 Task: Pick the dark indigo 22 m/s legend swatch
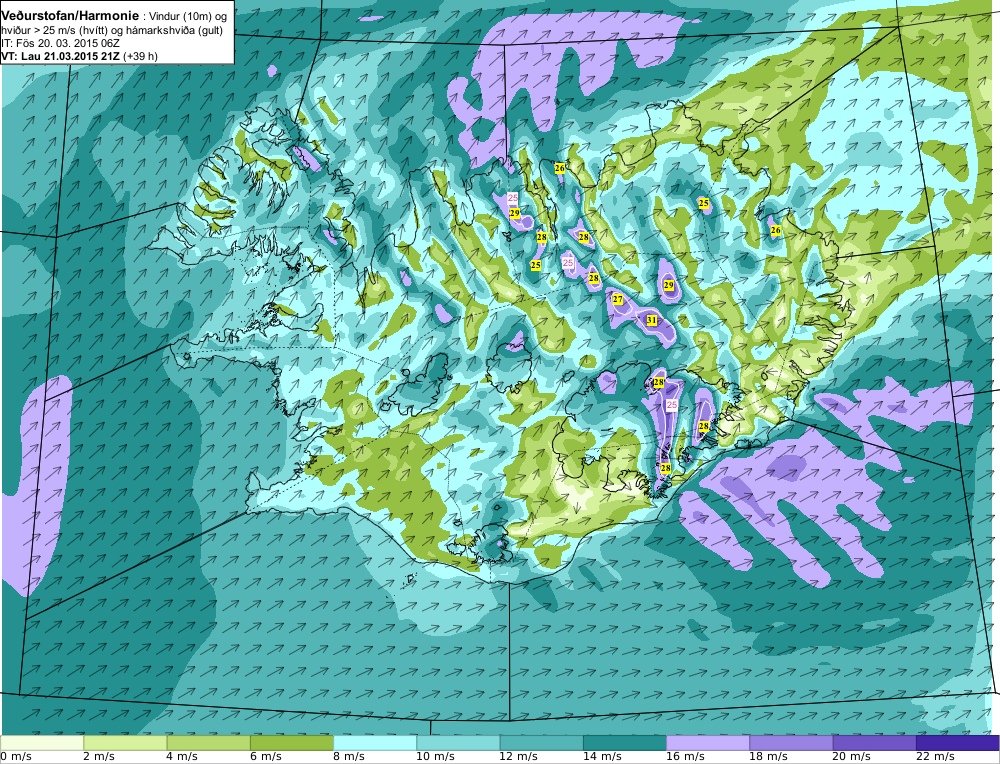957,743
